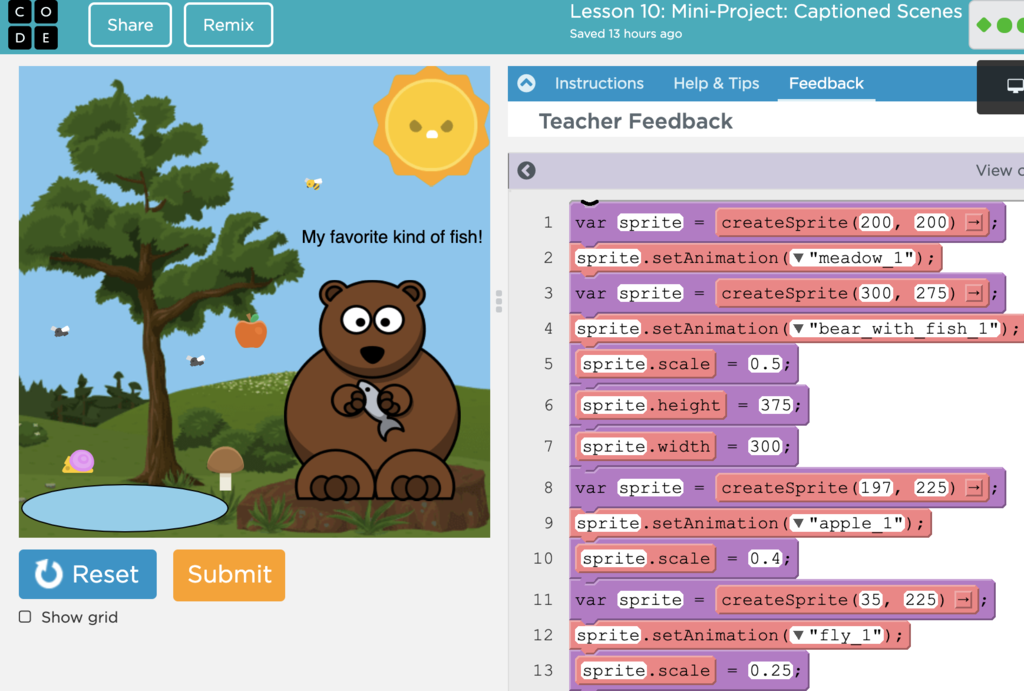This screenshot has height=691, width=1024.
Task: Click the green circle progress bubble
Action: pos(1005,25)
